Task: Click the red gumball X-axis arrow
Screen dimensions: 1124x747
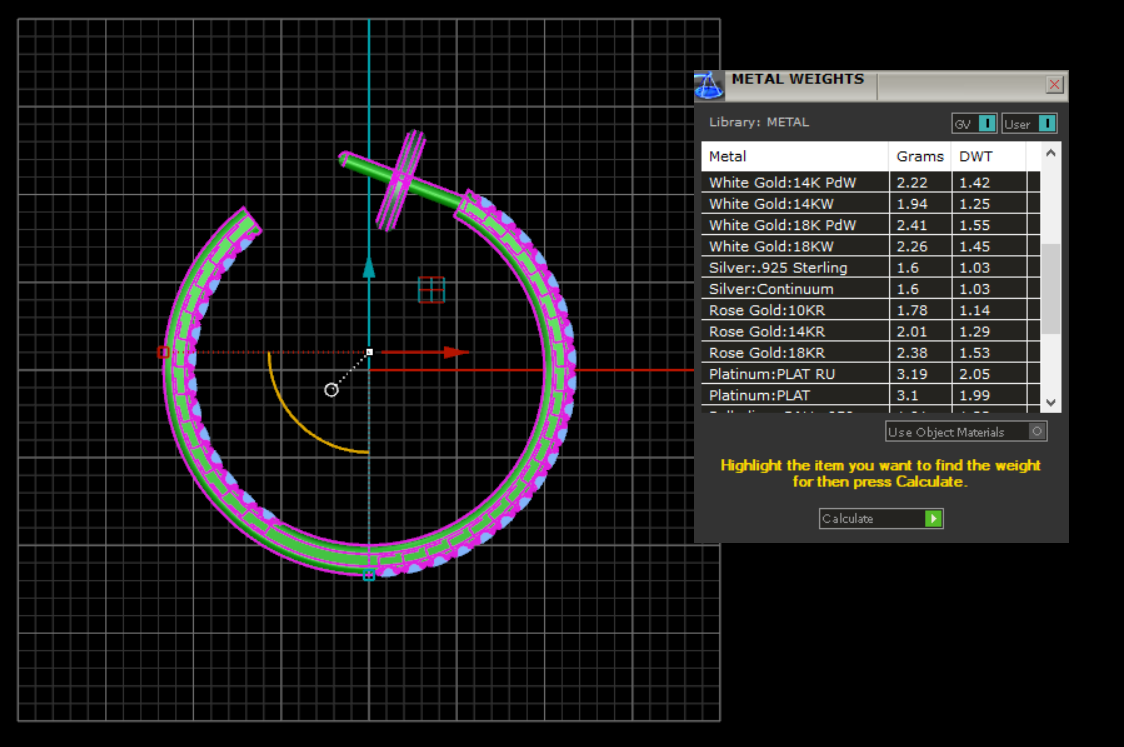Action: tap(456, 352)
